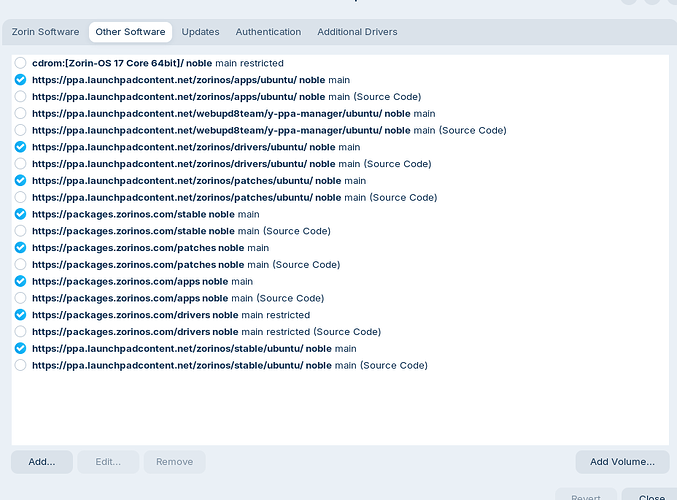Enable ppa zorinos/patches/ubuntu Source Code checkbox
The image size is (677, 500).
click(20, 197)
